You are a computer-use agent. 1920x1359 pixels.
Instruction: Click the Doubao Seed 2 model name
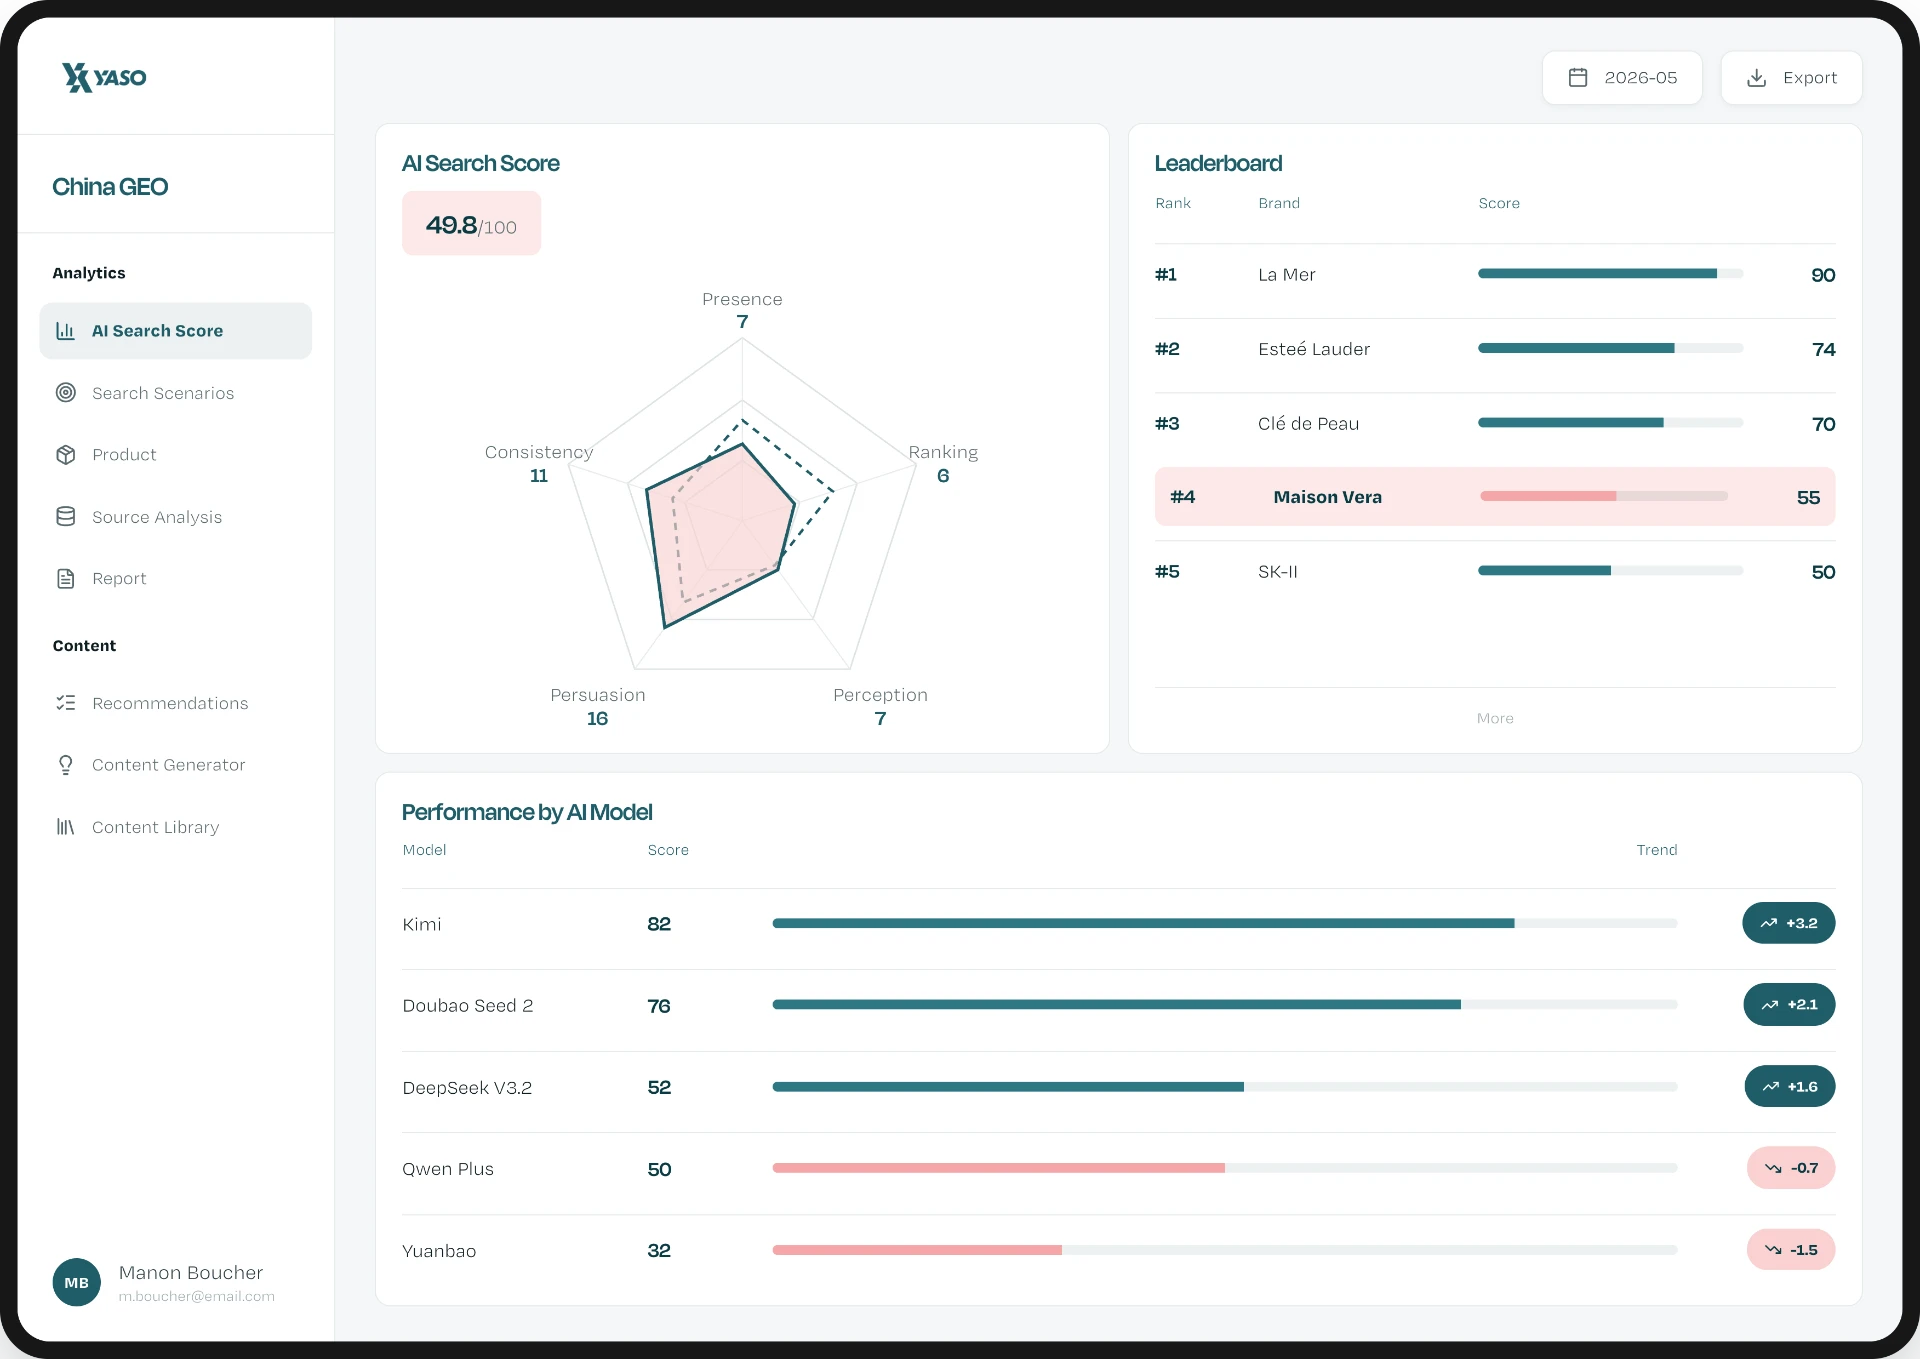[467, 1006]
